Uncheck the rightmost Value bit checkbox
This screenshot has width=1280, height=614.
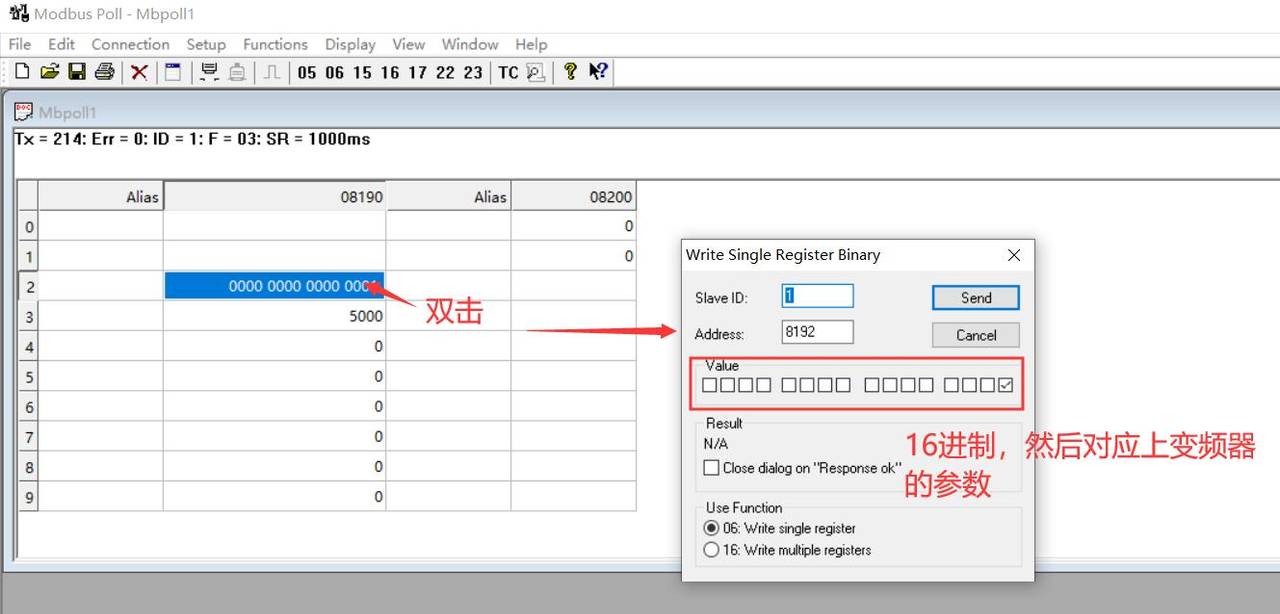(x=1006, y=384)
